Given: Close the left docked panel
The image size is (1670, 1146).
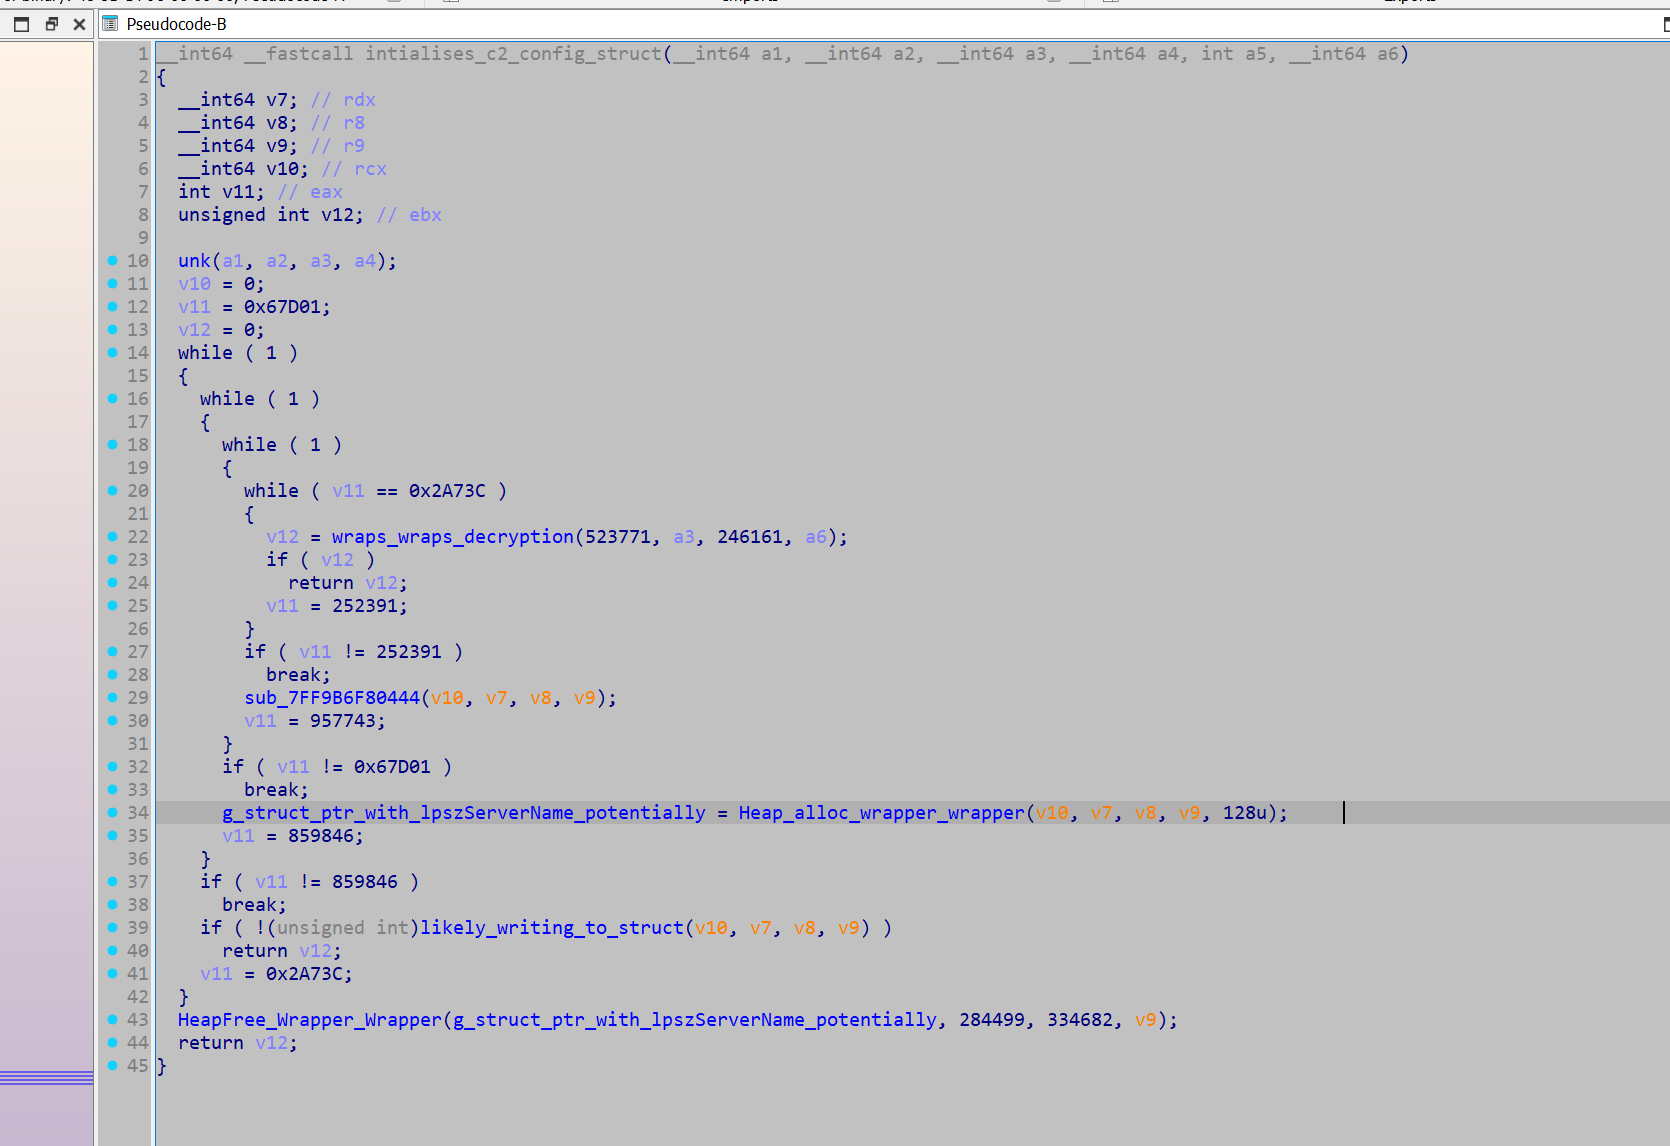Looking at the screenshot, I should point(79,24).
